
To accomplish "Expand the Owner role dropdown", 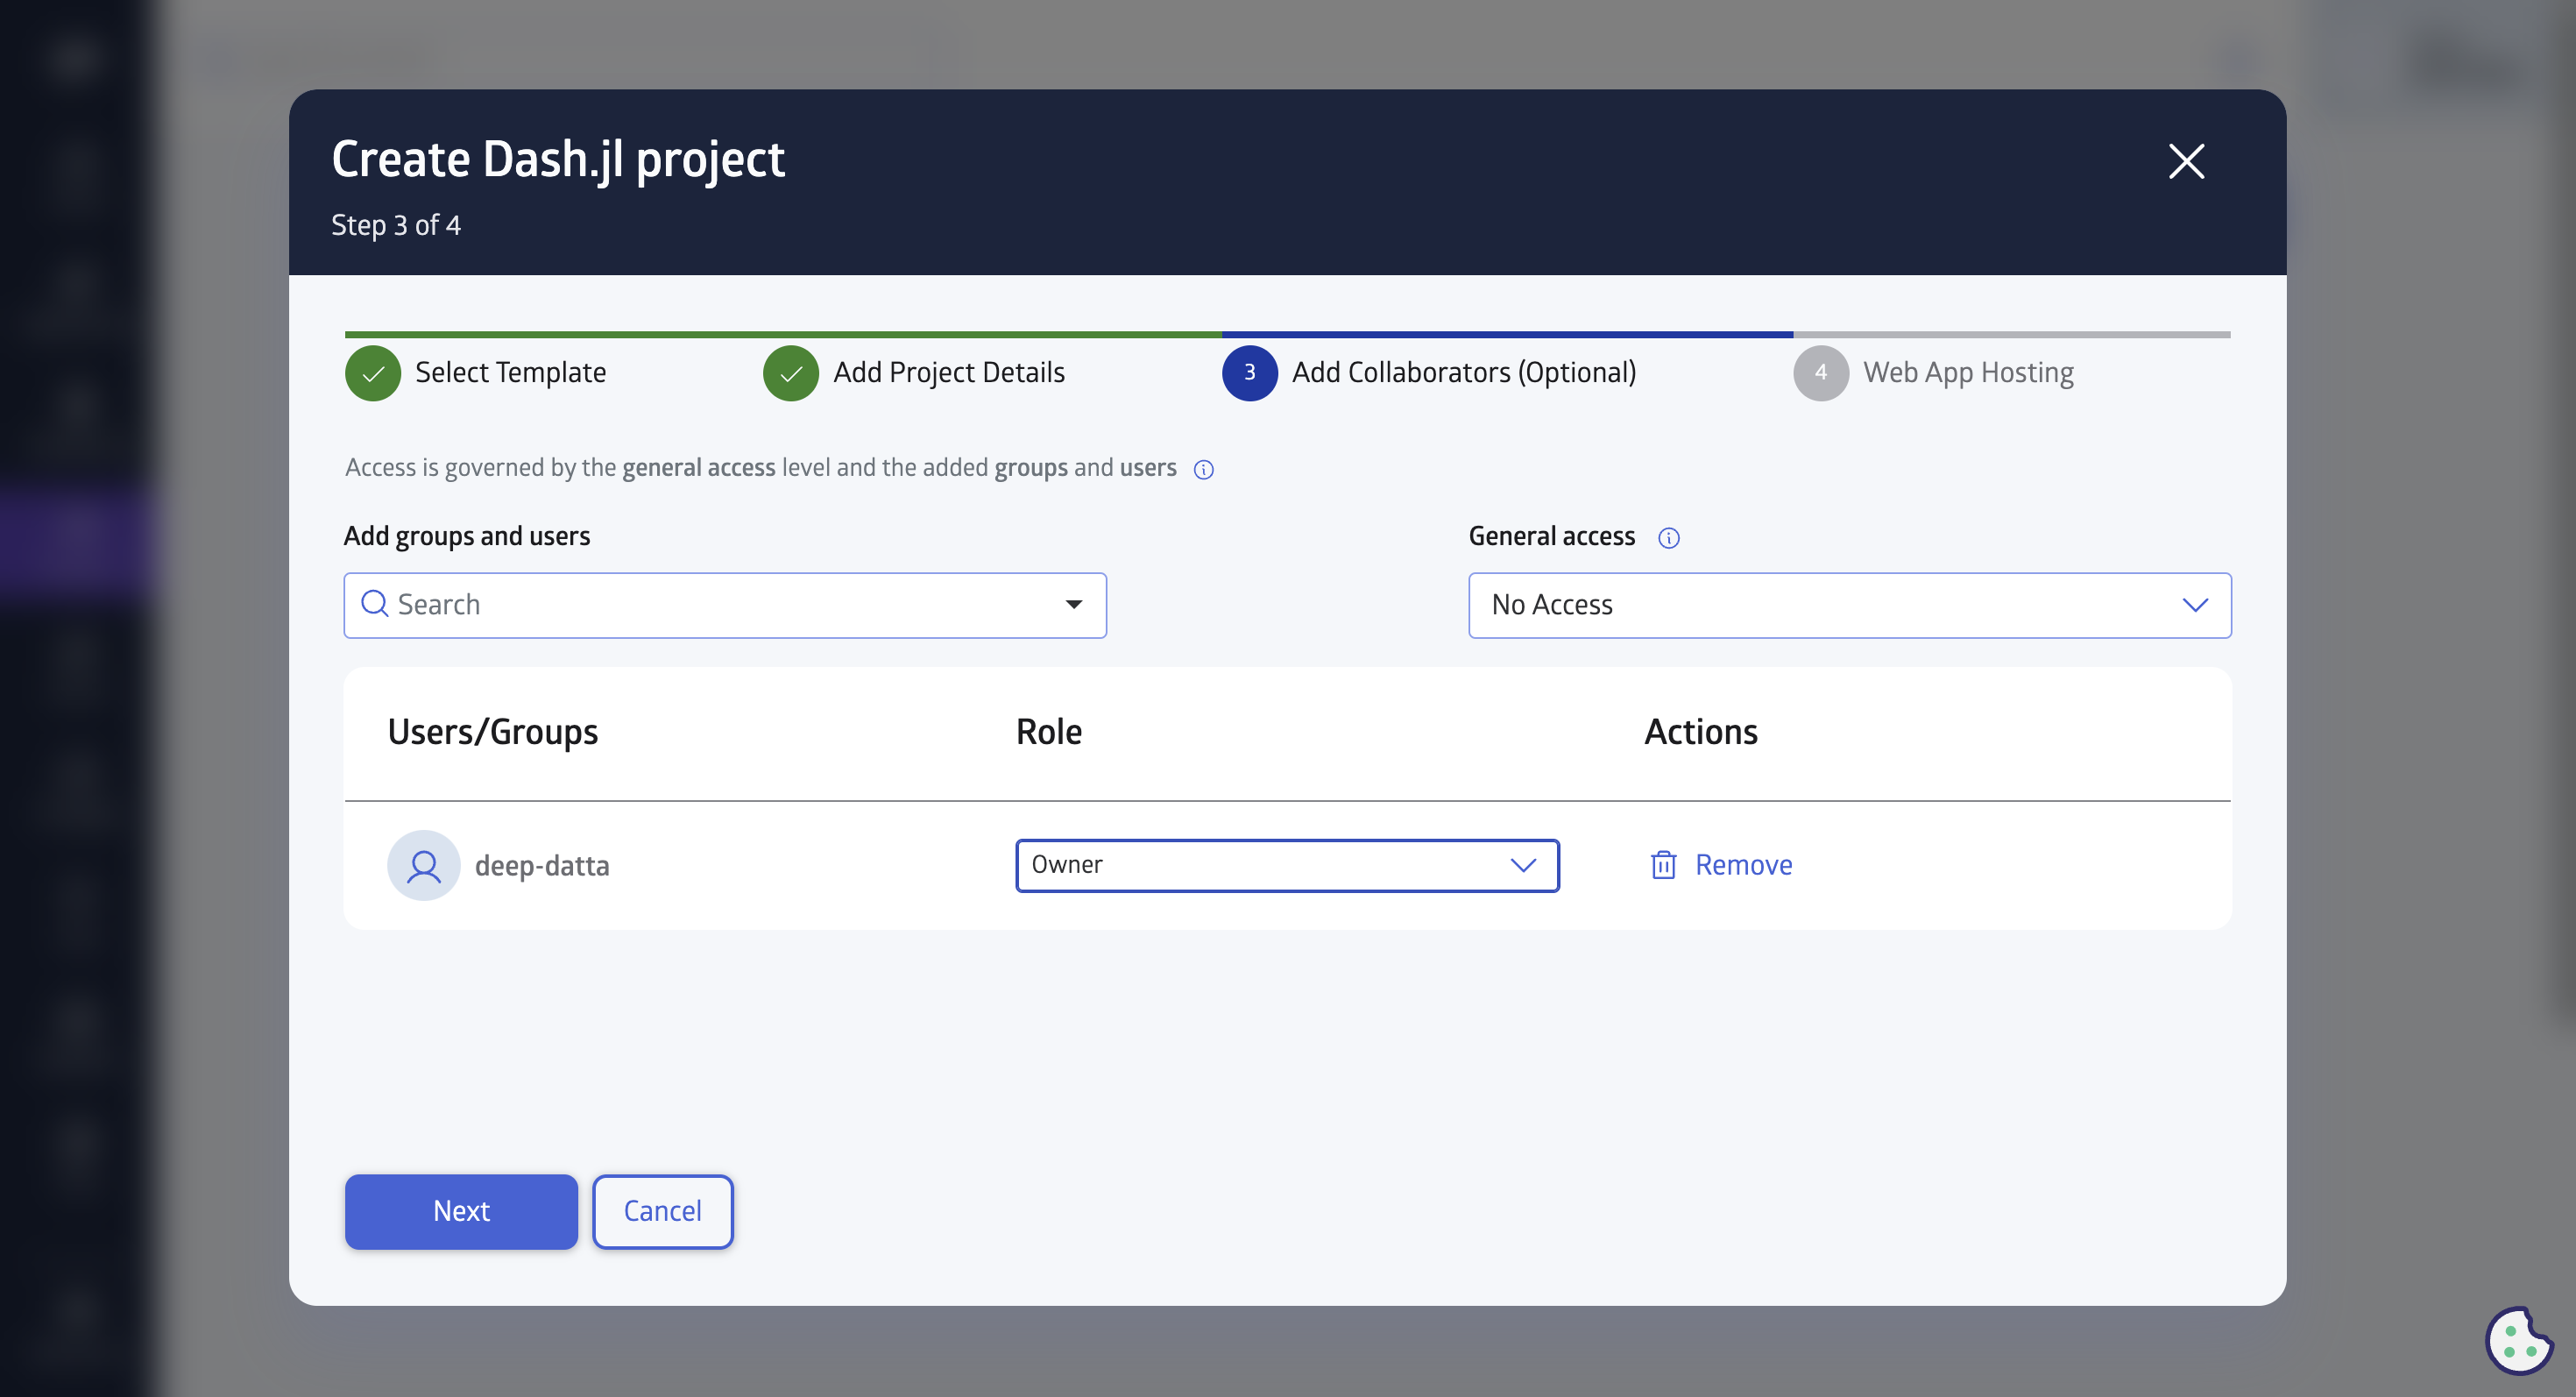I will pyautogui.click(x=1520, y=863).
